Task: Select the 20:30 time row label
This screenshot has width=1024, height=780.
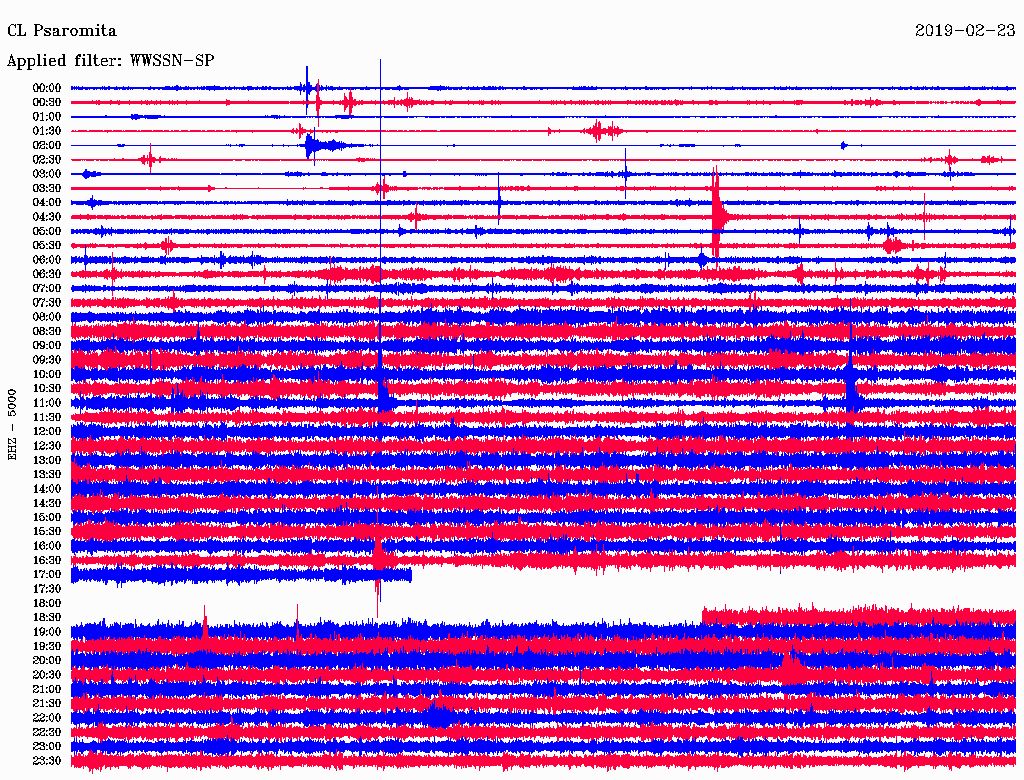Action: 47,675
